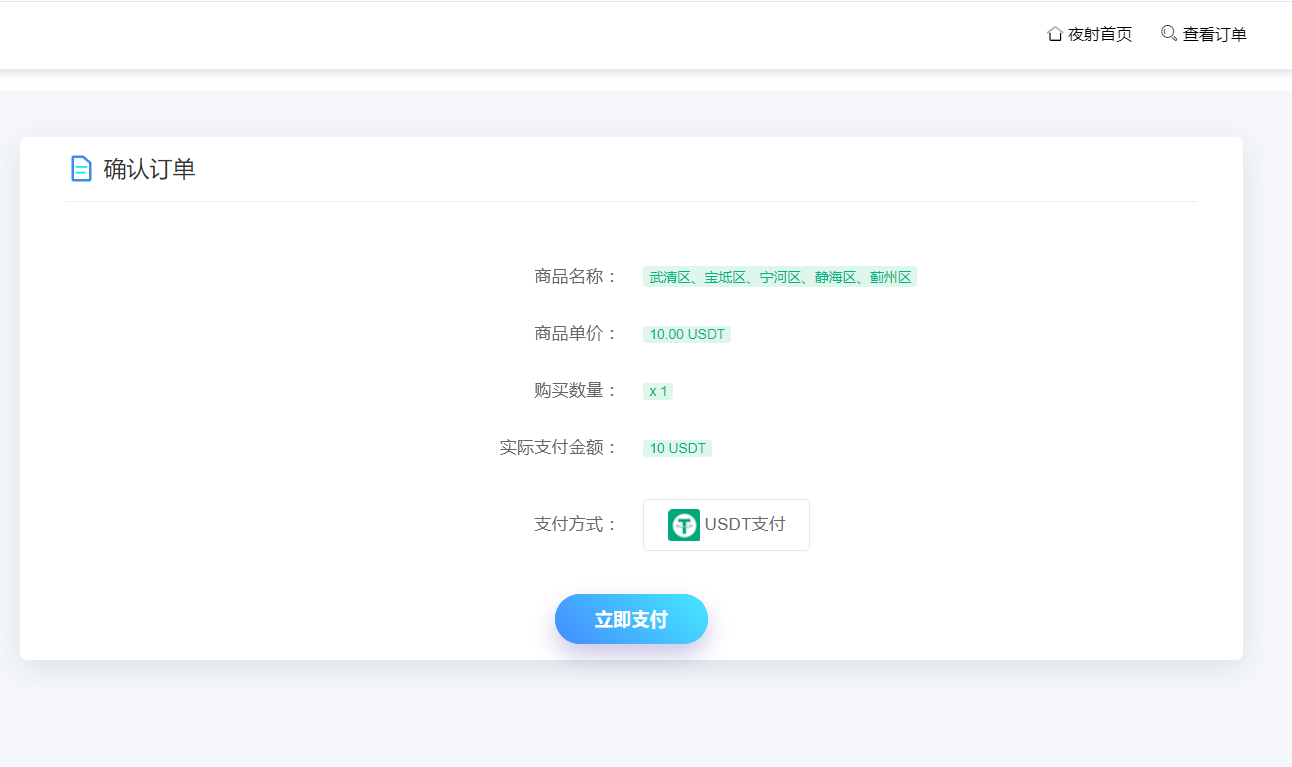Click the home icon beside 夜射首页
This screenshot has width=1292, height=767.
coord(1054,33)
